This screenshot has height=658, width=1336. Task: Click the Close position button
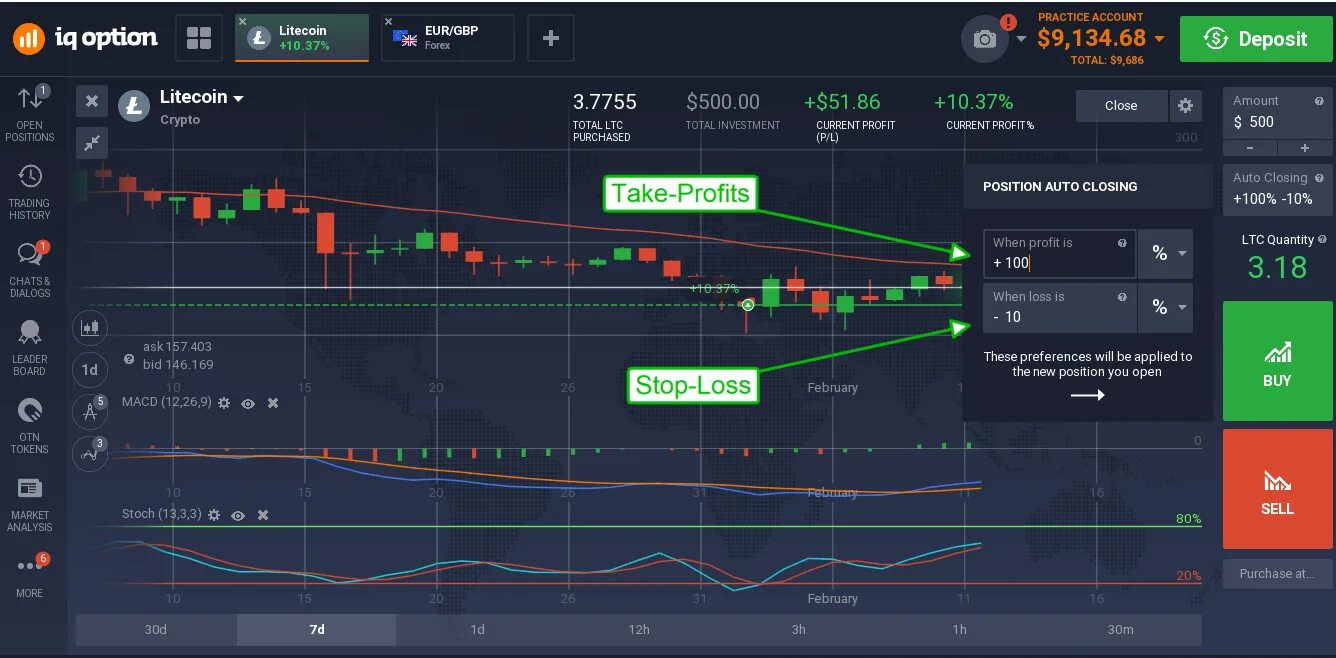coord(1121,105)
